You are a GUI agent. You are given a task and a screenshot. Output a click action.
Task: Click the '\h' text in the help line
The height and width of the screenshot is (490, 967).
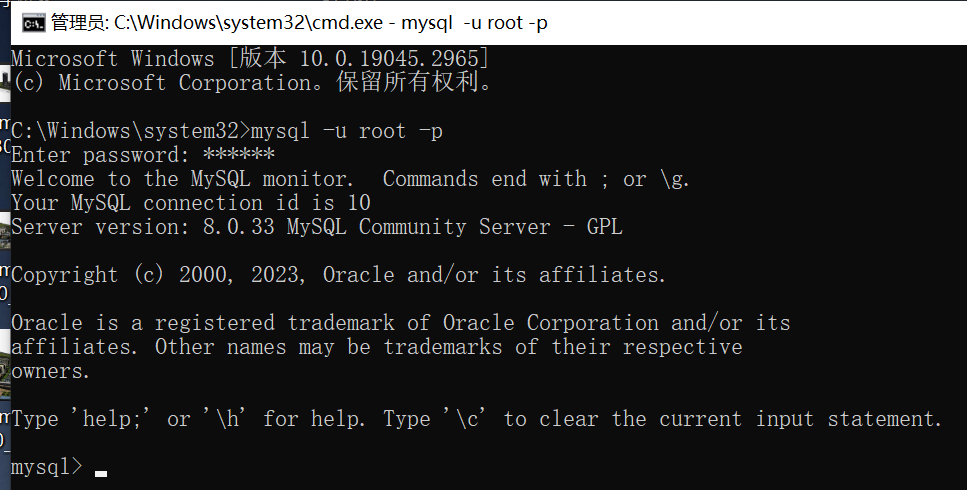pyautogui.click(x=226, y=417)
